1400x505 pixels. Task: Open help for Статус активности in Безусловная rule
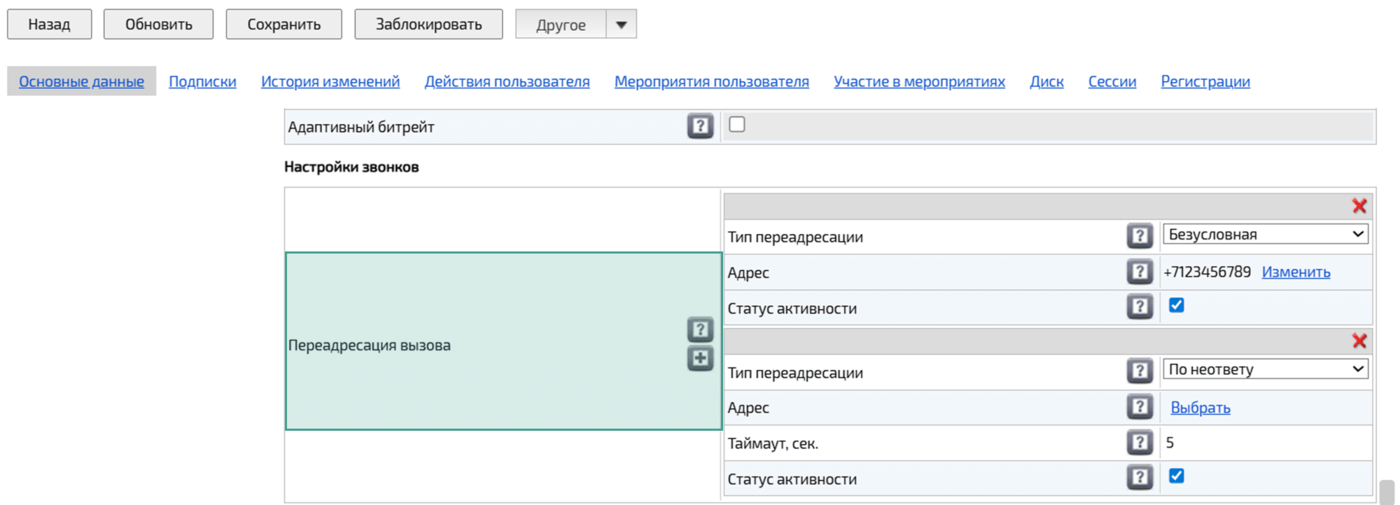(1139, 307)
